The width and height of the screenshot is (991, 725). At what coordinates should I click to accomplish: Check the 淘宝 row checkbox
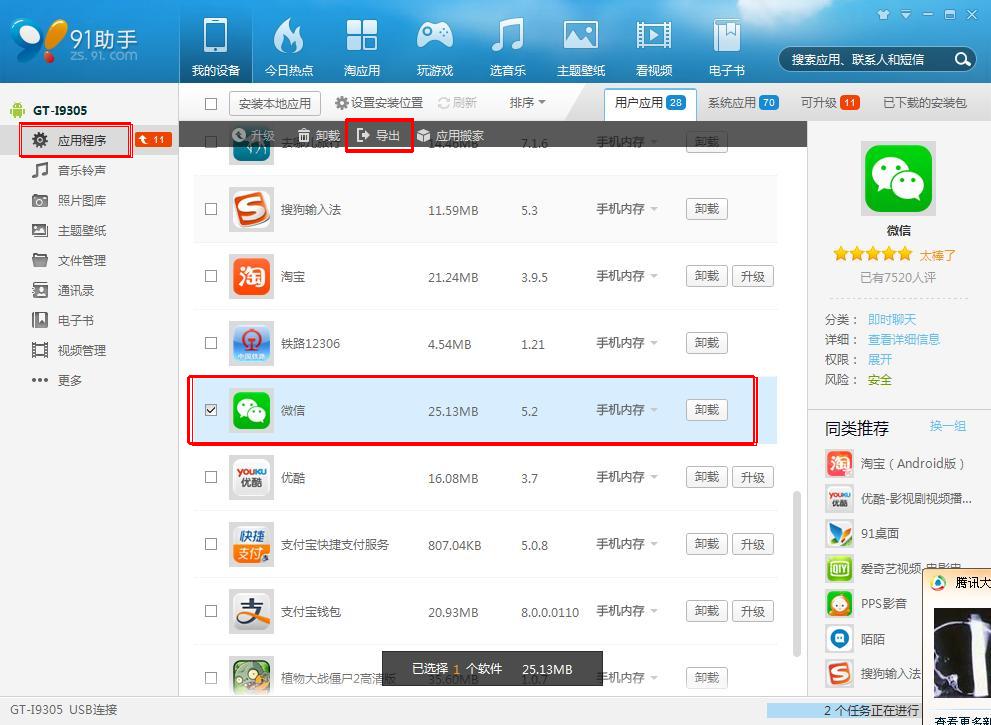click(211, 276)
